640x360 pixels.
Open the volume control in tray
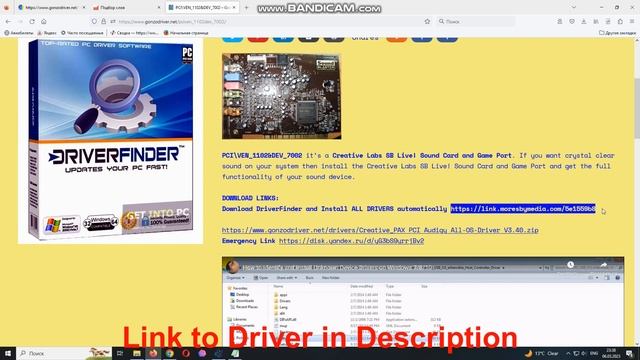click(584, 353)
